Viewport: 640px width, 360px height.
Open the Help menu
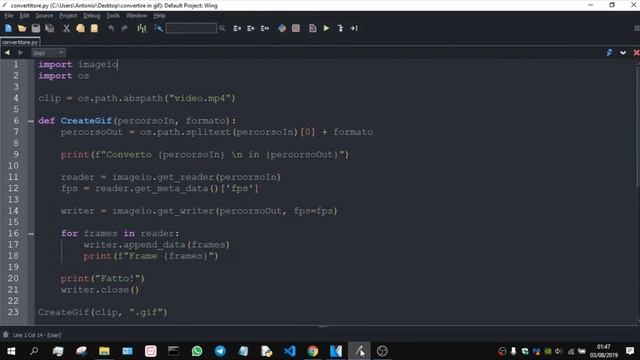tap(160, 16)
